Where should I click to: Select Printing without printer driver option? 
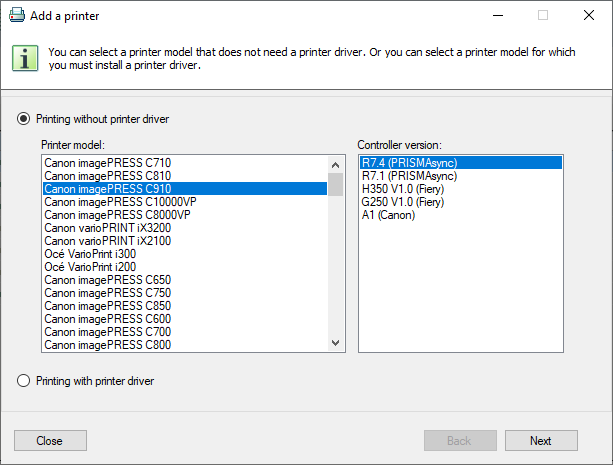pos(24,119)
